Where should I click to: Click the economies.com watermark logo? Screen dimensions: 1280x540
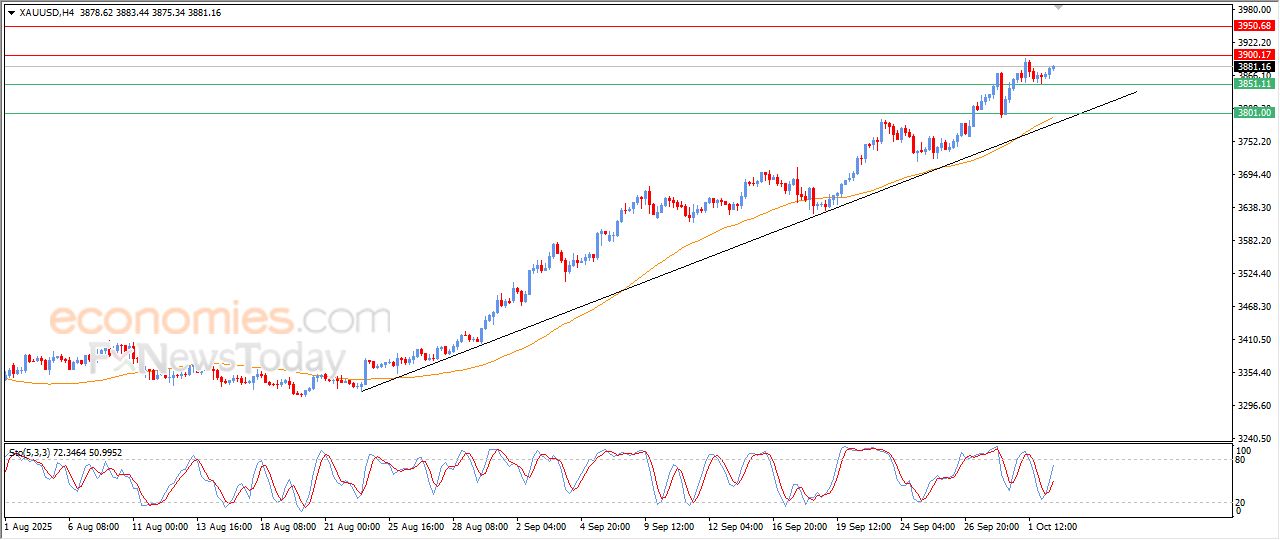(219, 320)
